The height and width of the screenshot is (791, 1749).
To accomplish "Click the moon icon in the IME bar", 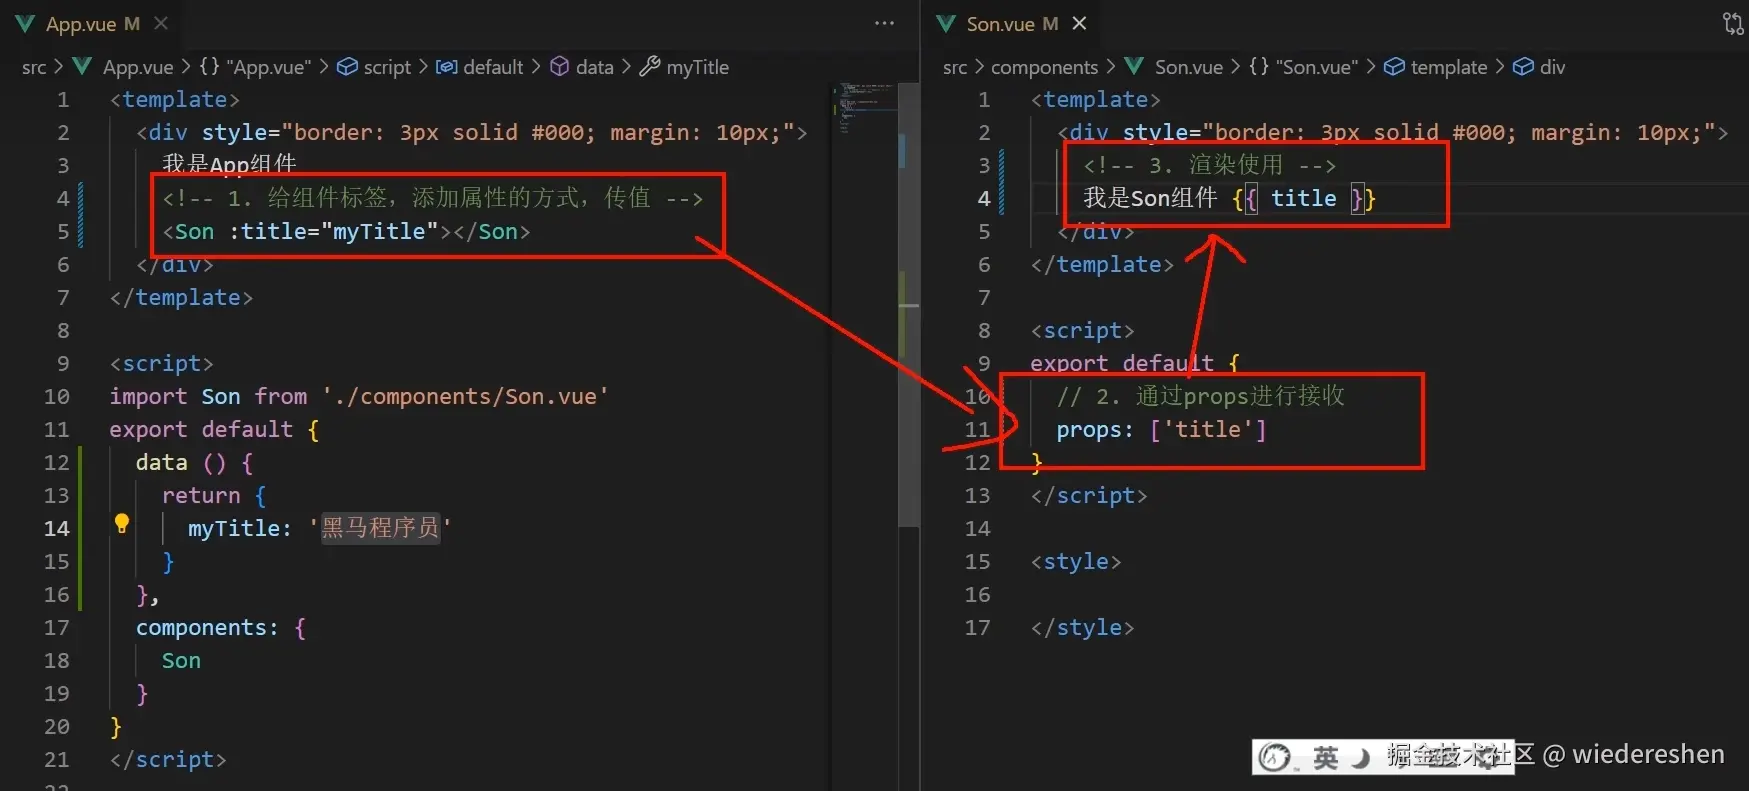I will pos(1360,757).
